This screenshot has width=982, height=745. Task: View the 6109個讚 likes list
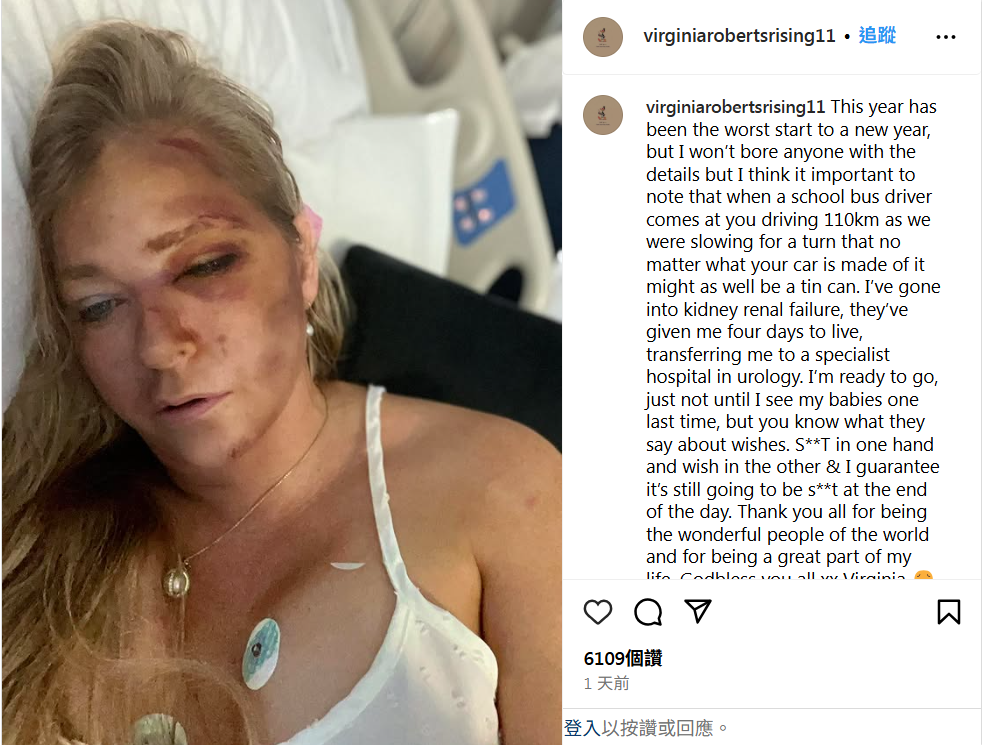(x=623, y=658)
